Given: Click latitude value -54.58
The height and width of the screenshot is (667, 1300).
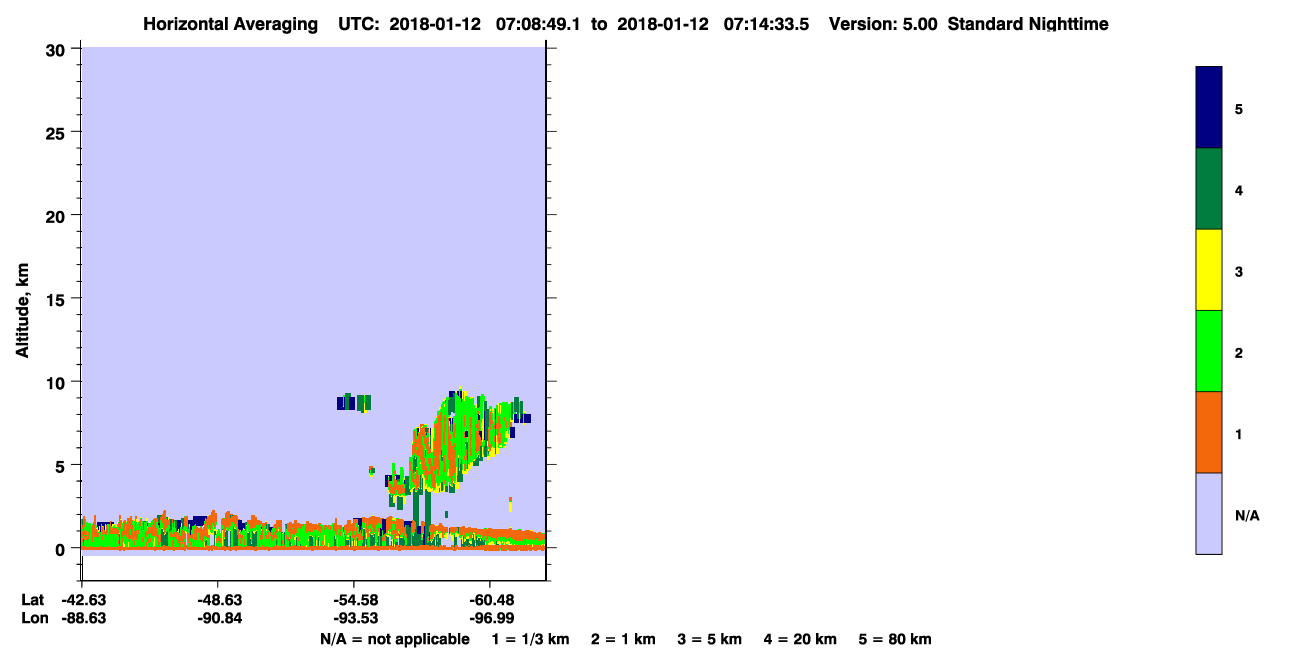Looking at the screenshot, I should 354,600.
